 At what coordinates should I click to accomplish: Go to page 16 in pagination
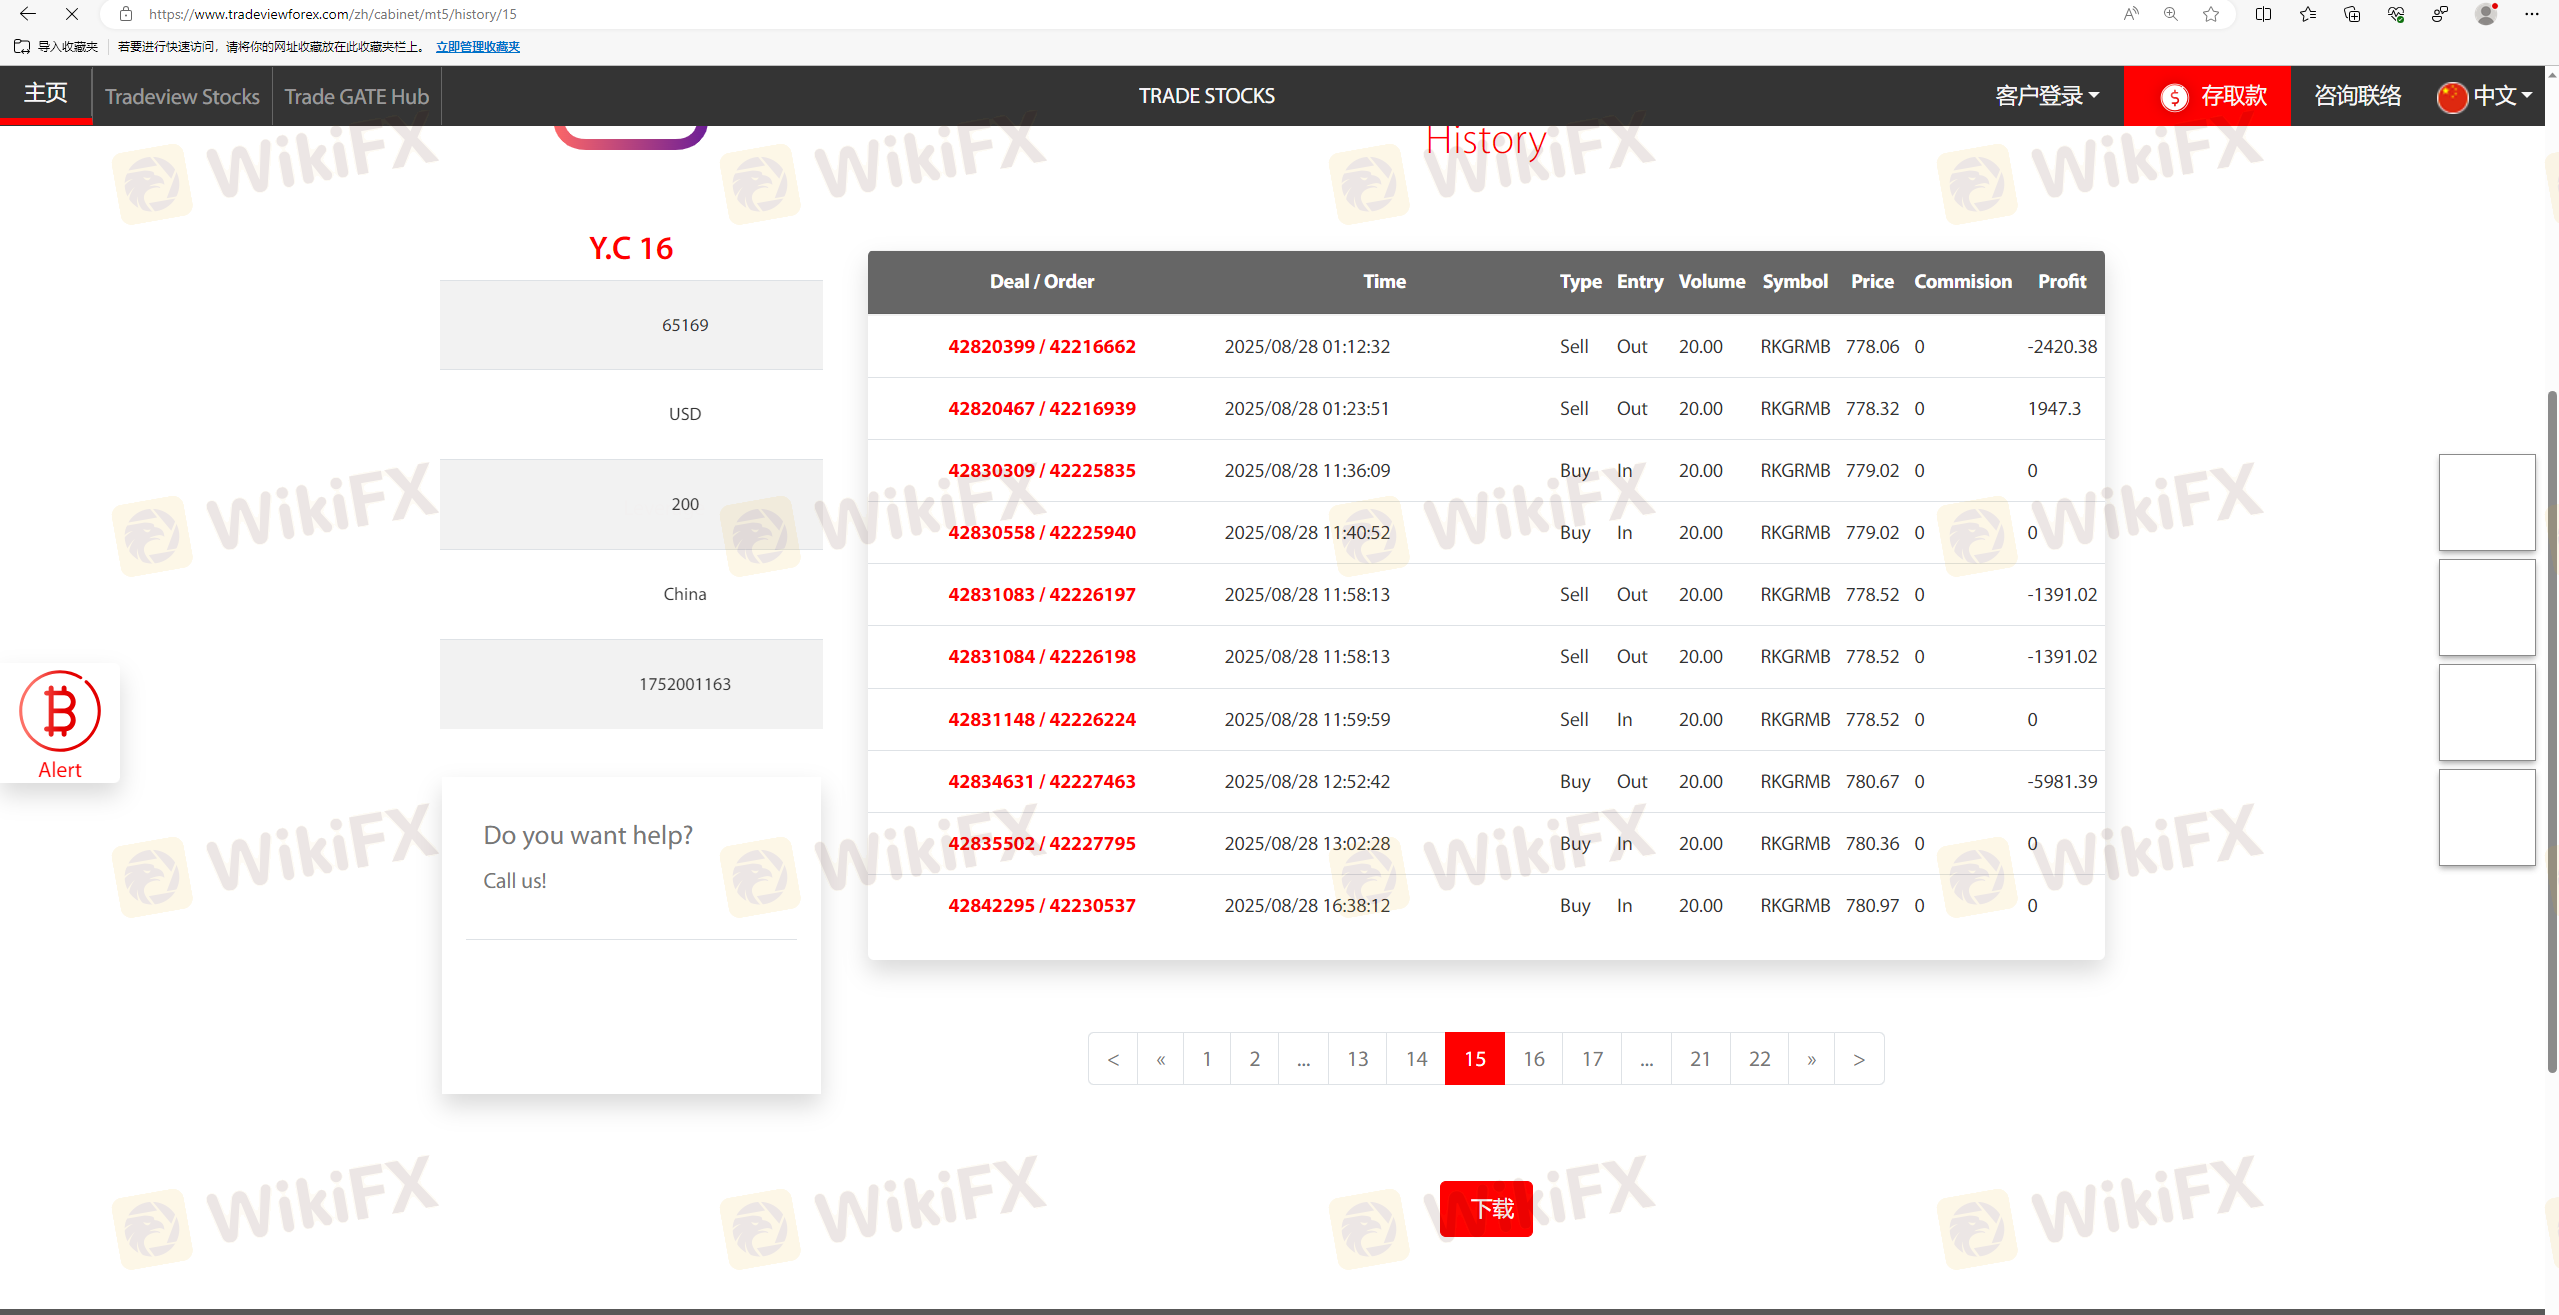(1533, 1059)
